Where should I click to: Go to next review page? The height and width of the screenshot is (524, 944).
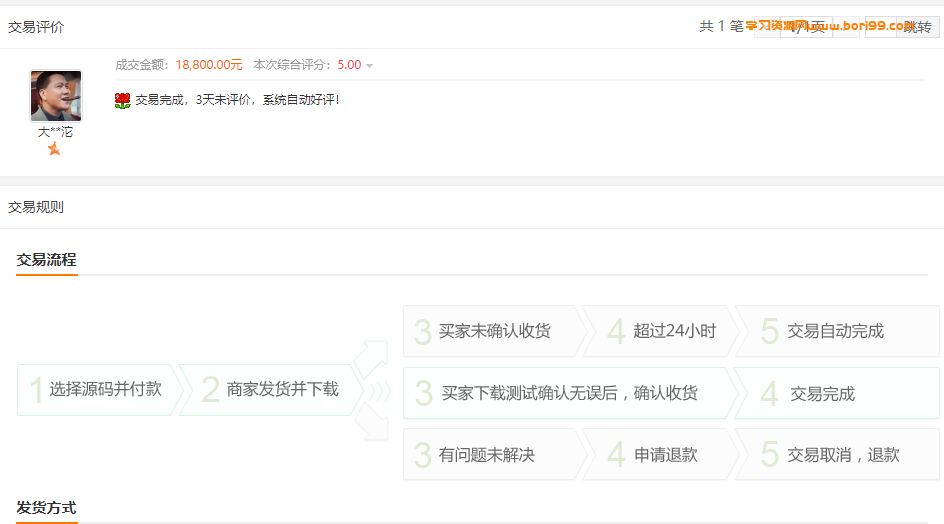coord(846,27)
